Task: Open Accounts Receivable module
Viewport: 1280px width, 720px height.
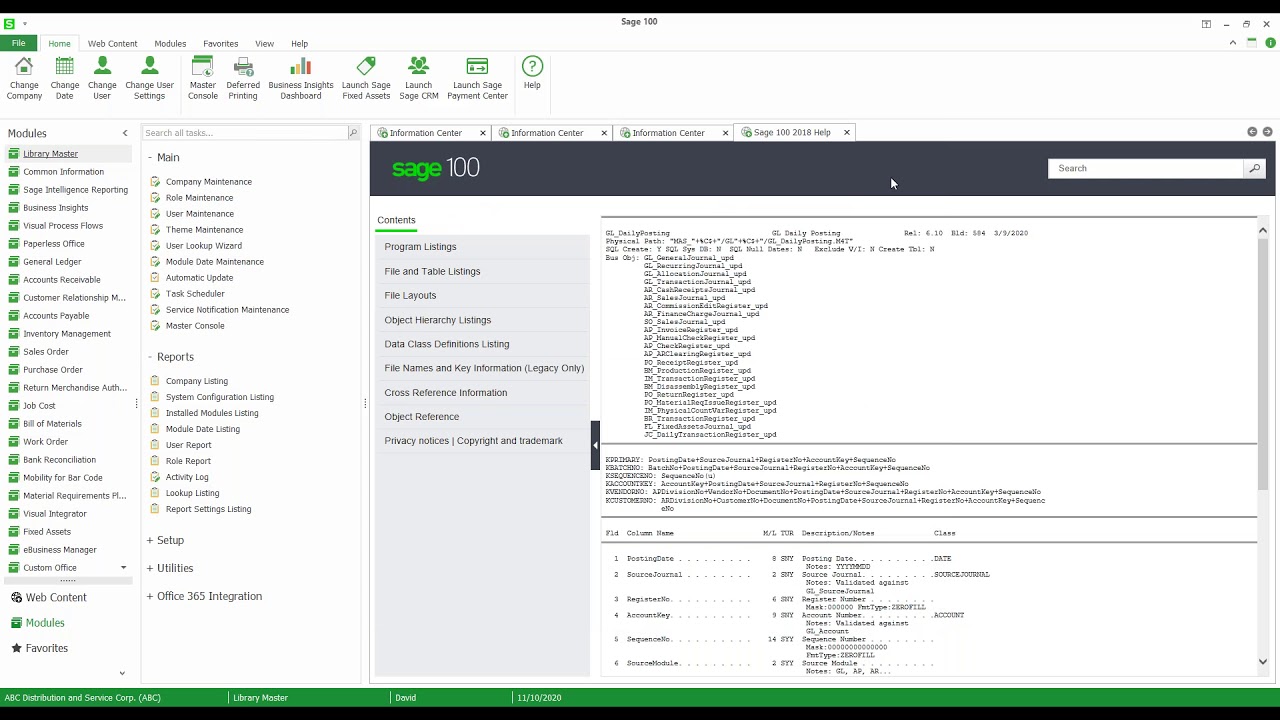Action: click(61, 280)
